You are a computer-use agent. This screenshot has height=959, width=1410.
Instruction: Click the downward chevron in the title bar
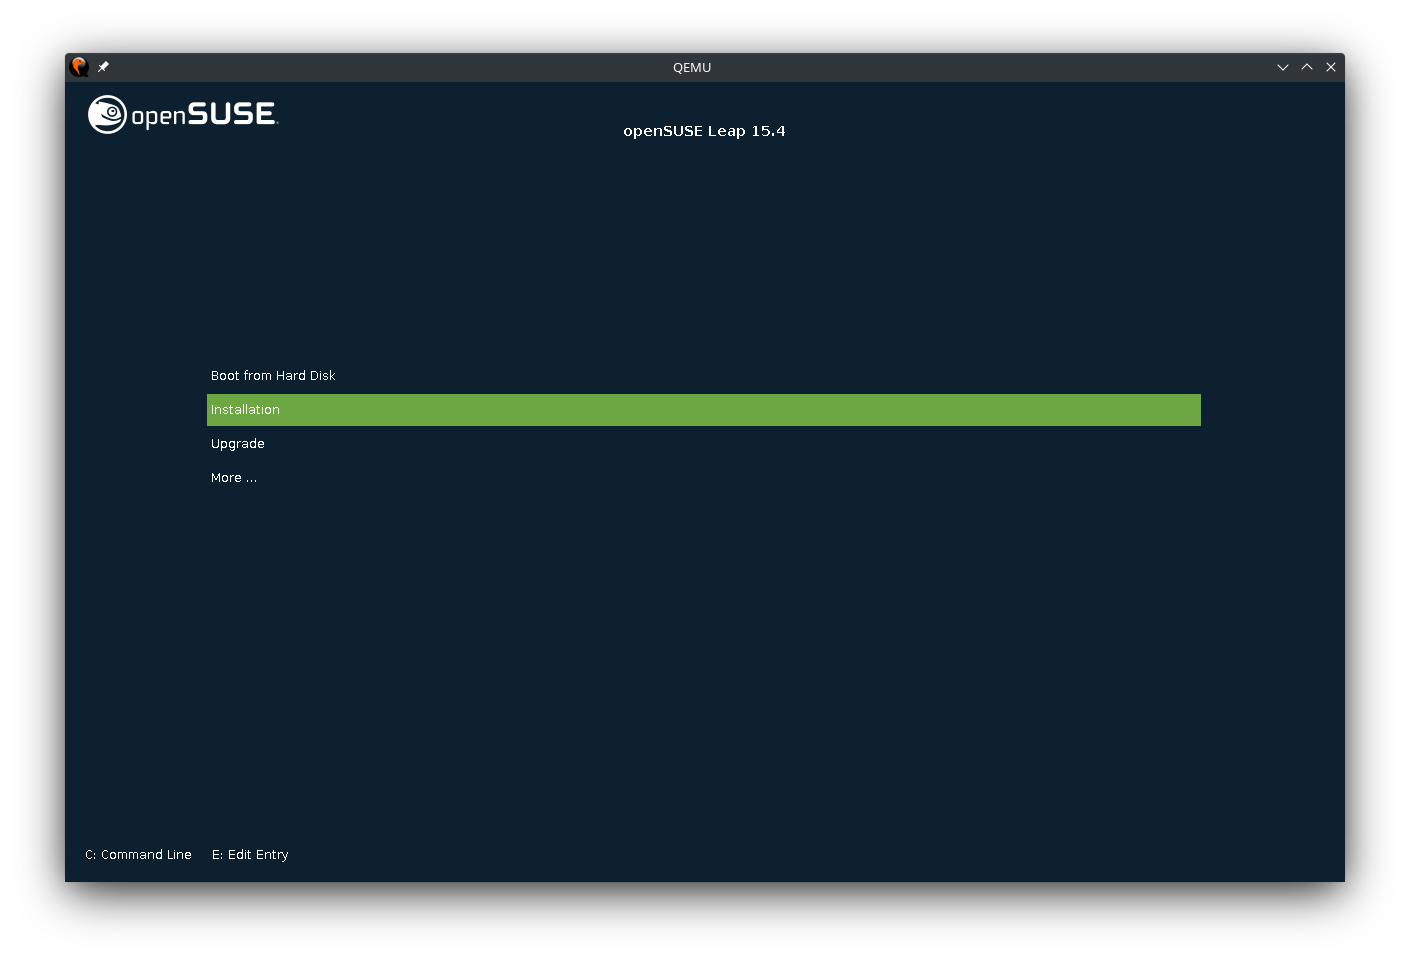1283,67
